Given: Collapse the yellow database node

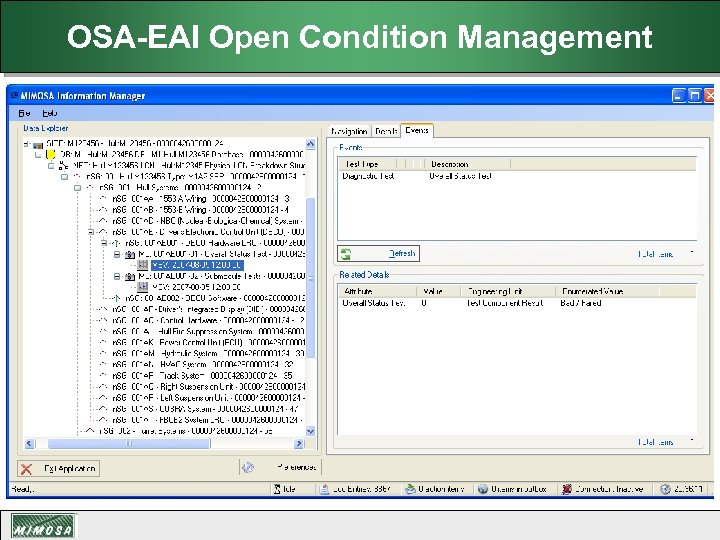Looking at the screenshot, I should pyautogui.click(x=38, y=155).
